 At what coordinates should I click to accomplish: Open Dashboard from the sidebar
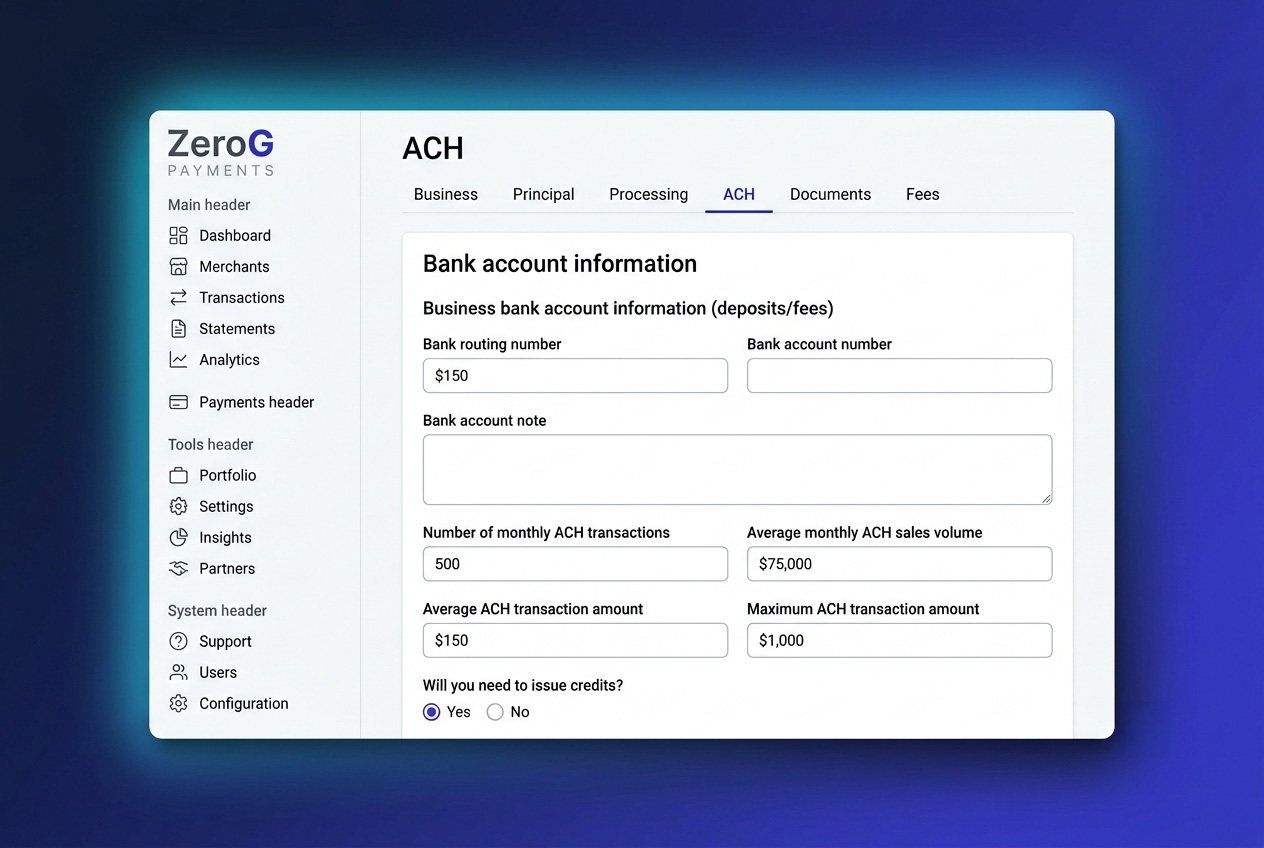(235, 235)
